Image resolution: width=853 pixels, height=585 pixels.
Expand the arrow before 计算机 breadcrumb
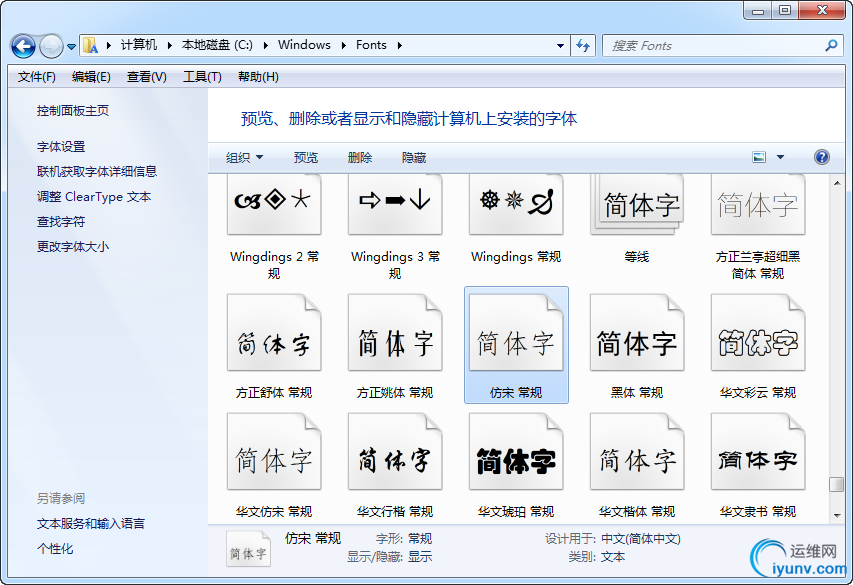pyautogui.click(x=108, y=46)
